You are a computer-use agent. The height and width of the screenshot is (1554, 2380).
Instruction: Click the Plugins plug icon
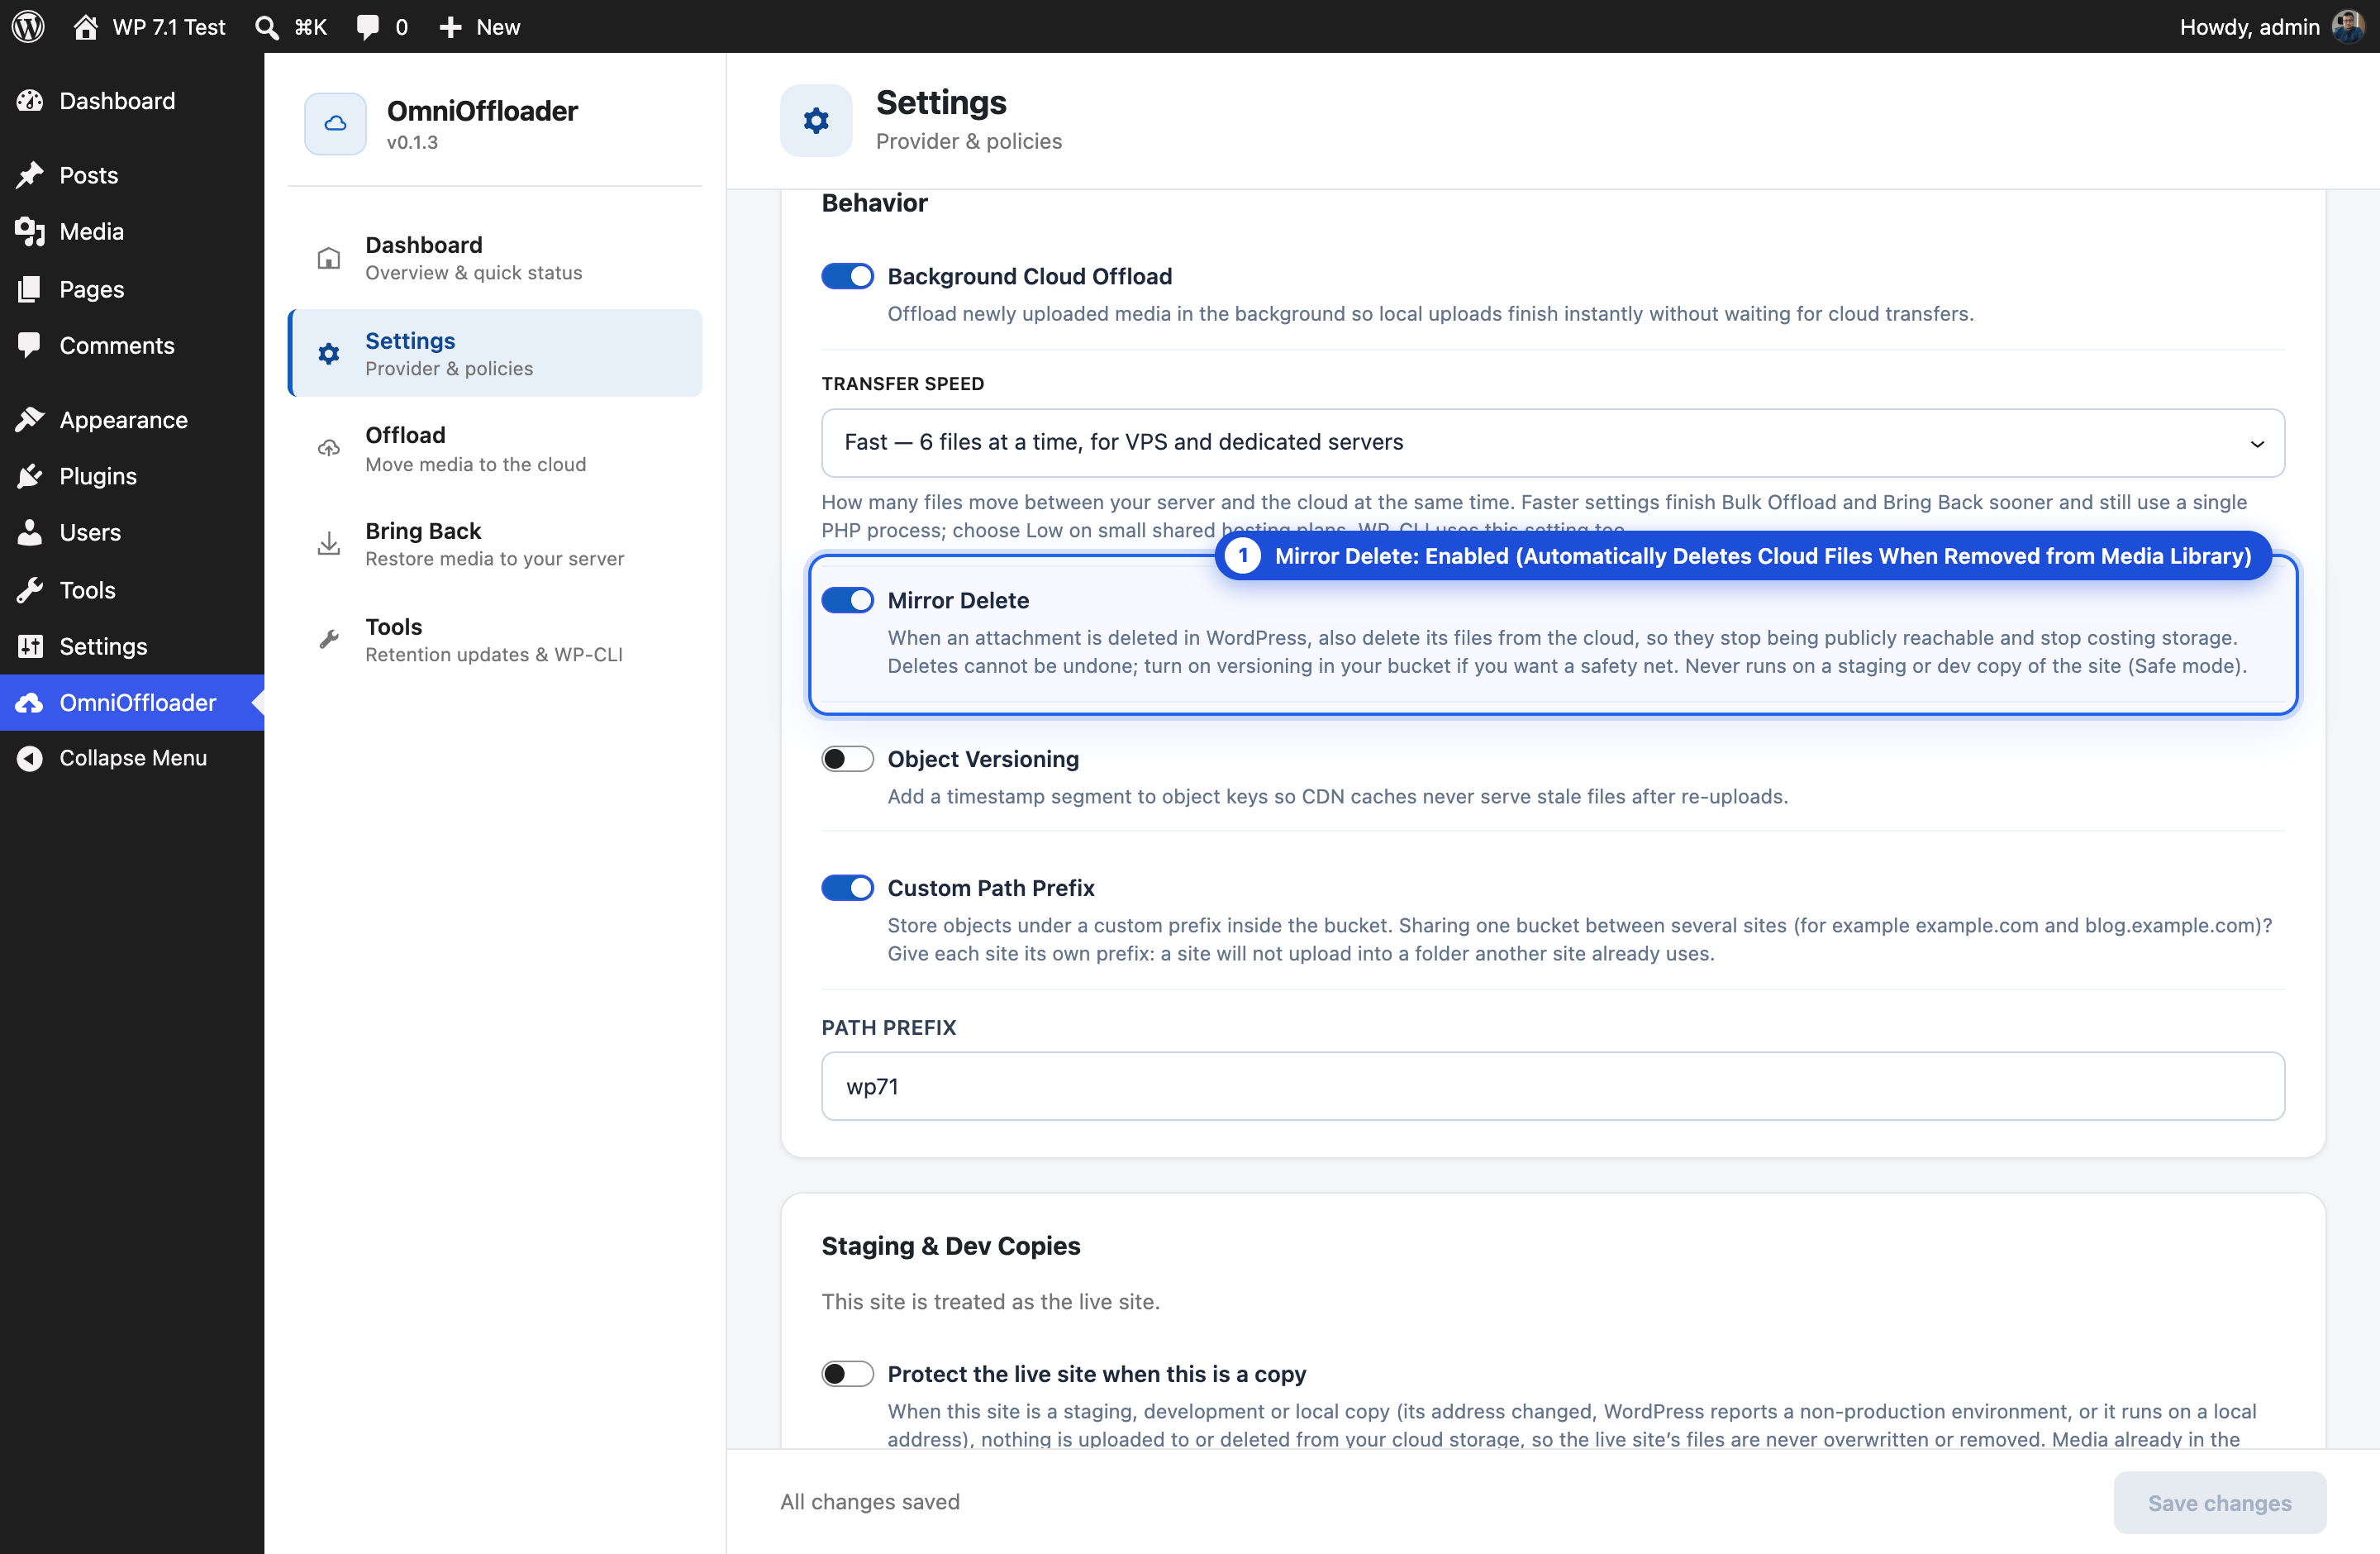coord(30,476)
